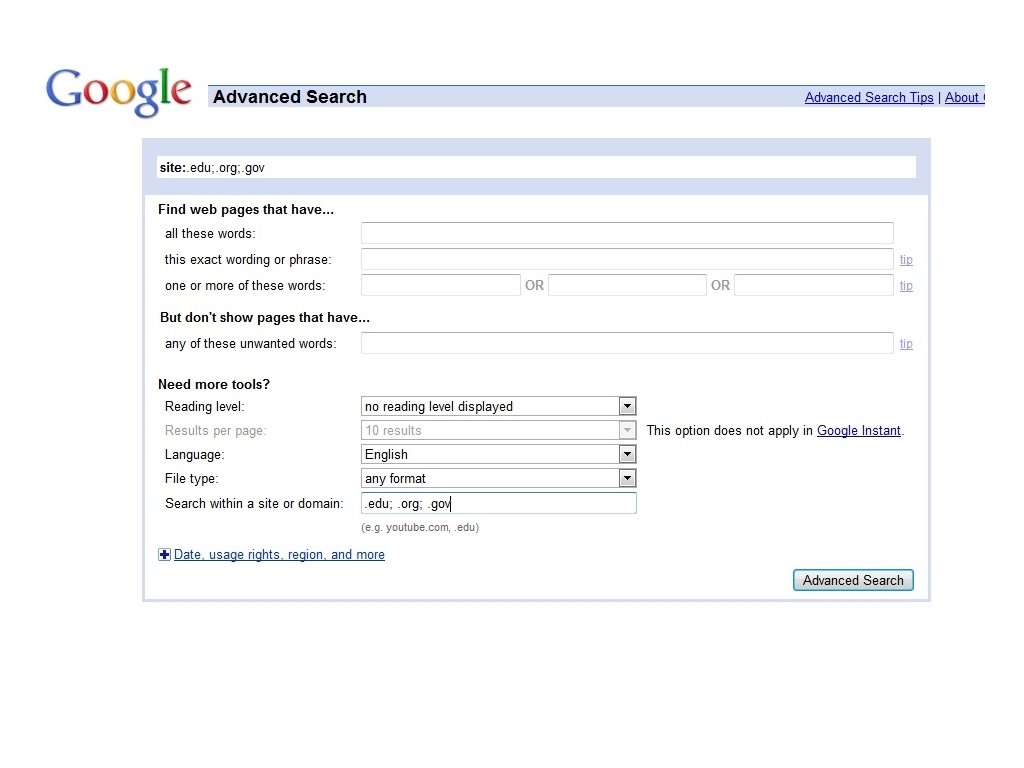Click the top query box showing site:.edu
The image size is (1024, 768).
(x=536, y=167)
